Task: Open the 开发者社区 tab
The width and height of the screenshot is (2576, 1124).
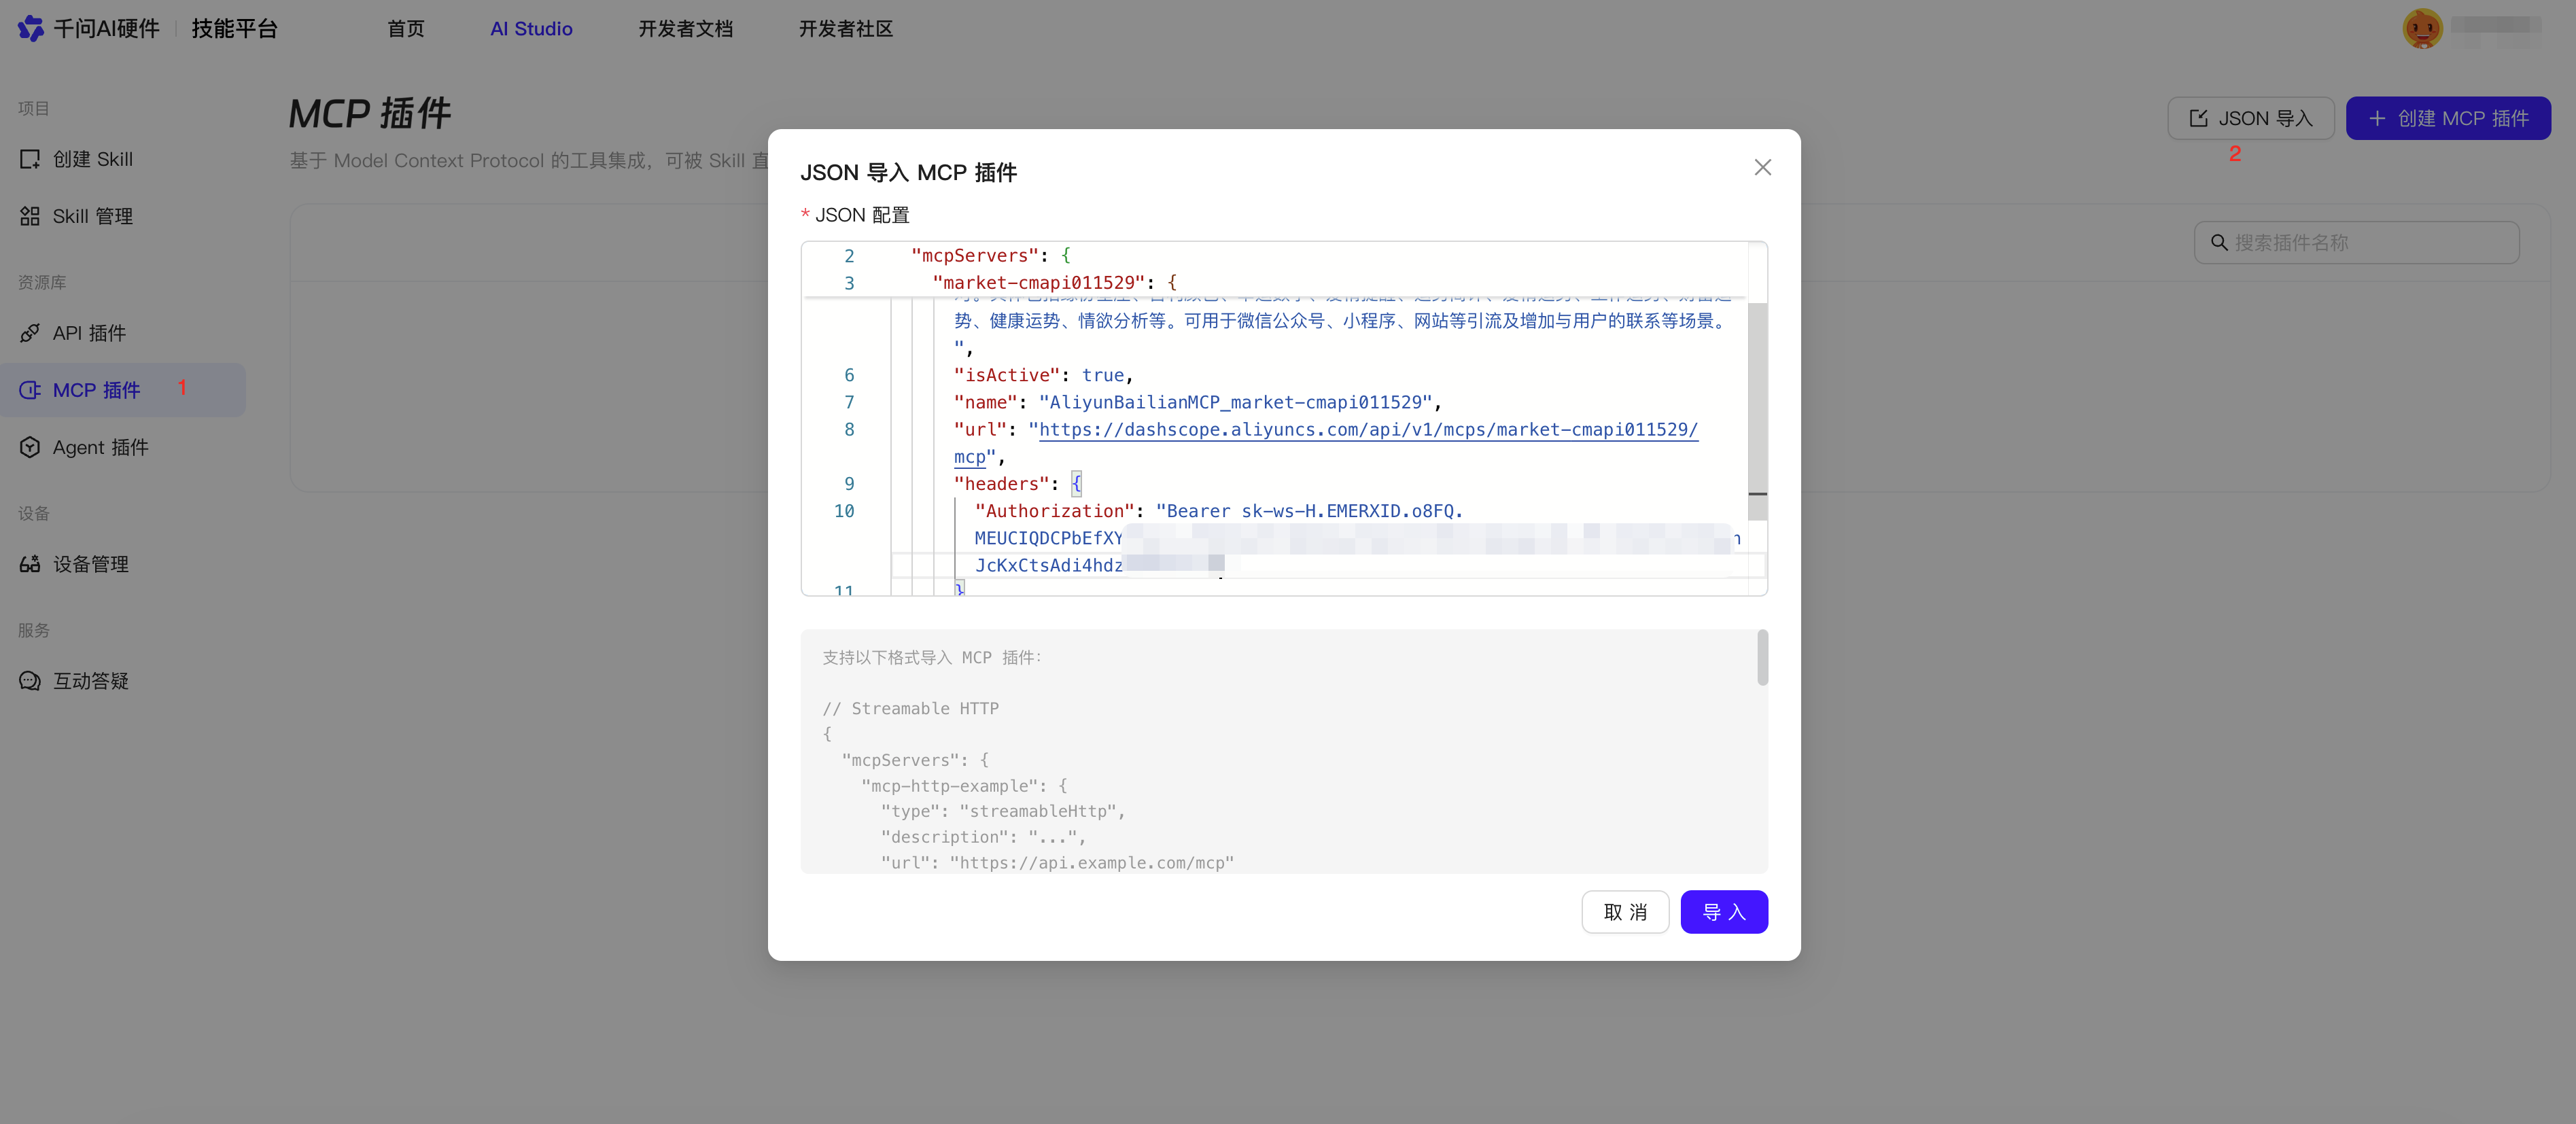Action: [x=846, y=29]
